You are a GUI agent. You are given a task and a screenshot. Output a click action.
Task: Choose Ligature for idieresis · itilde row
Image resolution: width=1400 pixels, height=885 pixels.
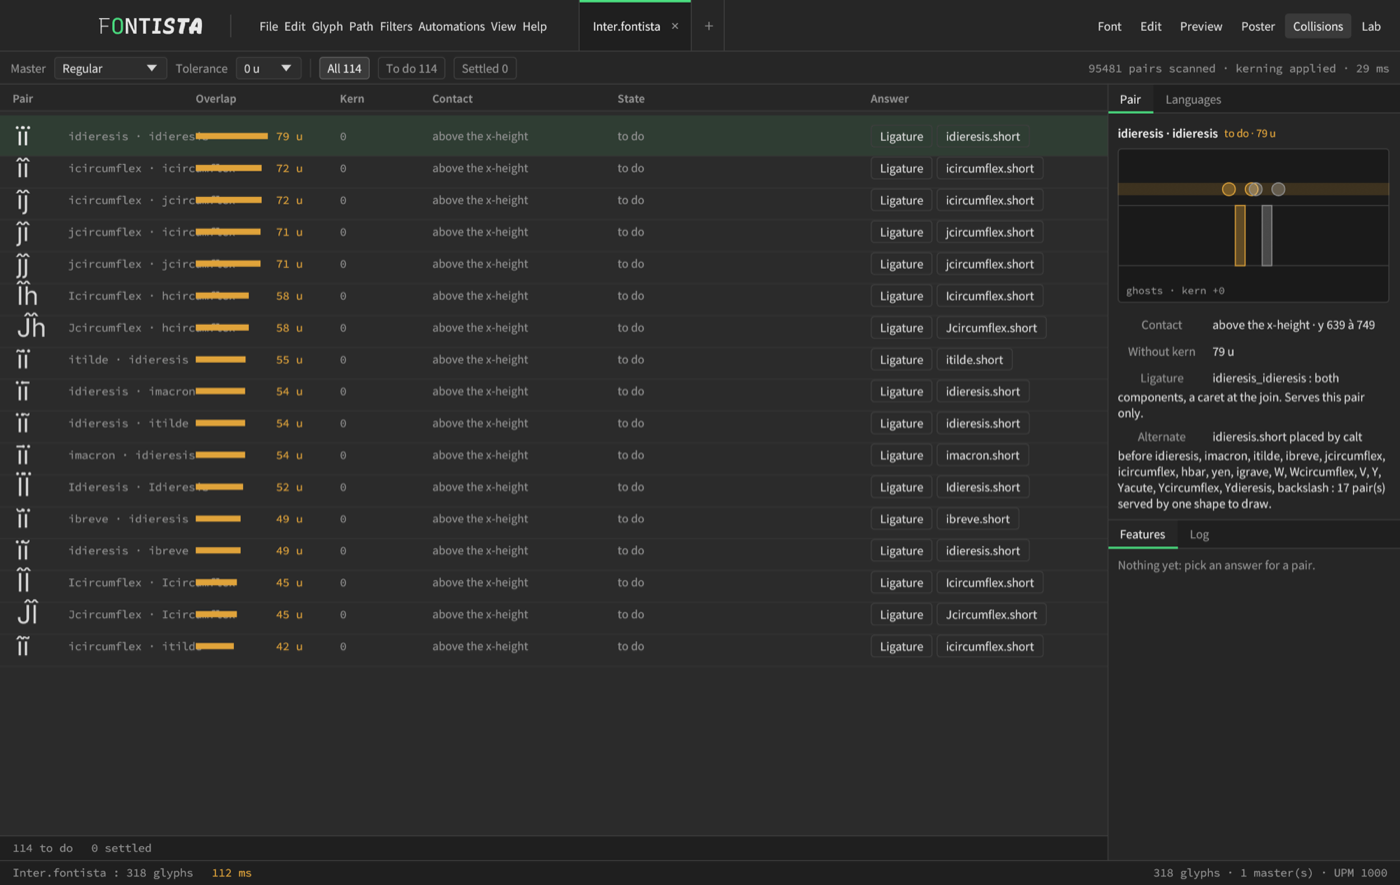coord(901,423)
